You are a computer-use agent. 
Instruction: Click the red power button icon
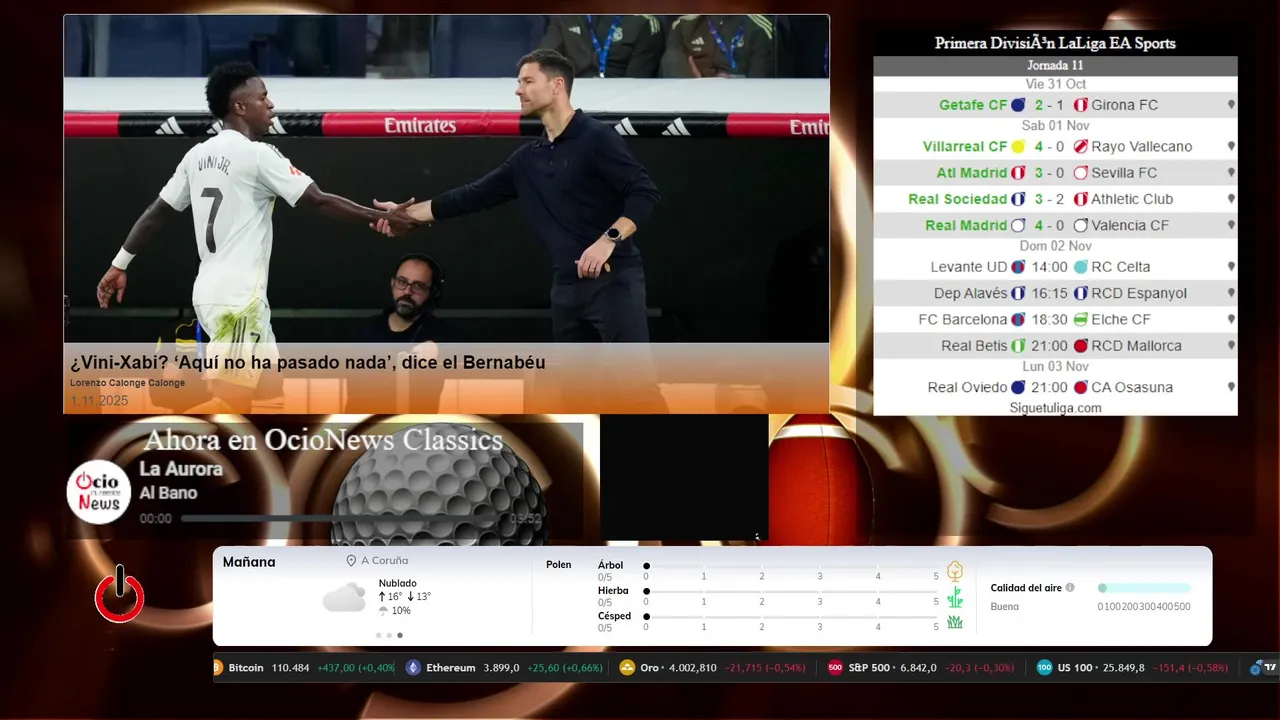tap(120, 595)
